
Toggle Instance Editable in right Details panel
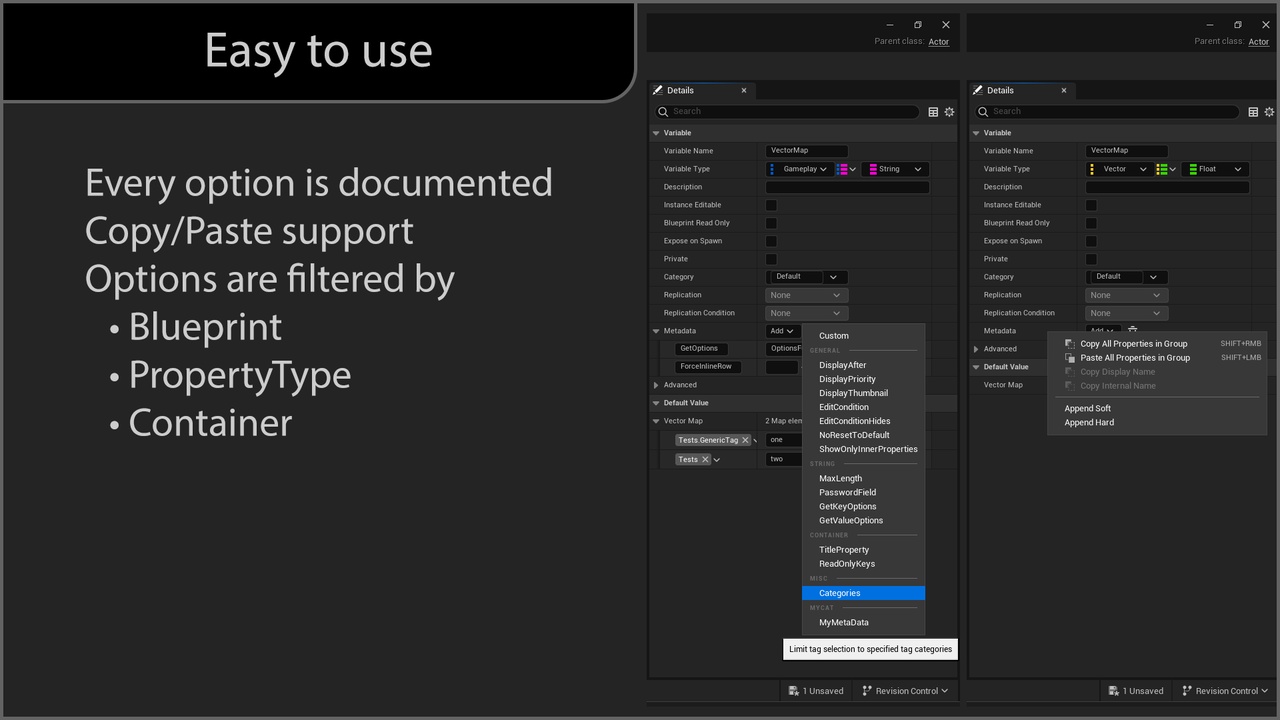tap(1091, 205)
